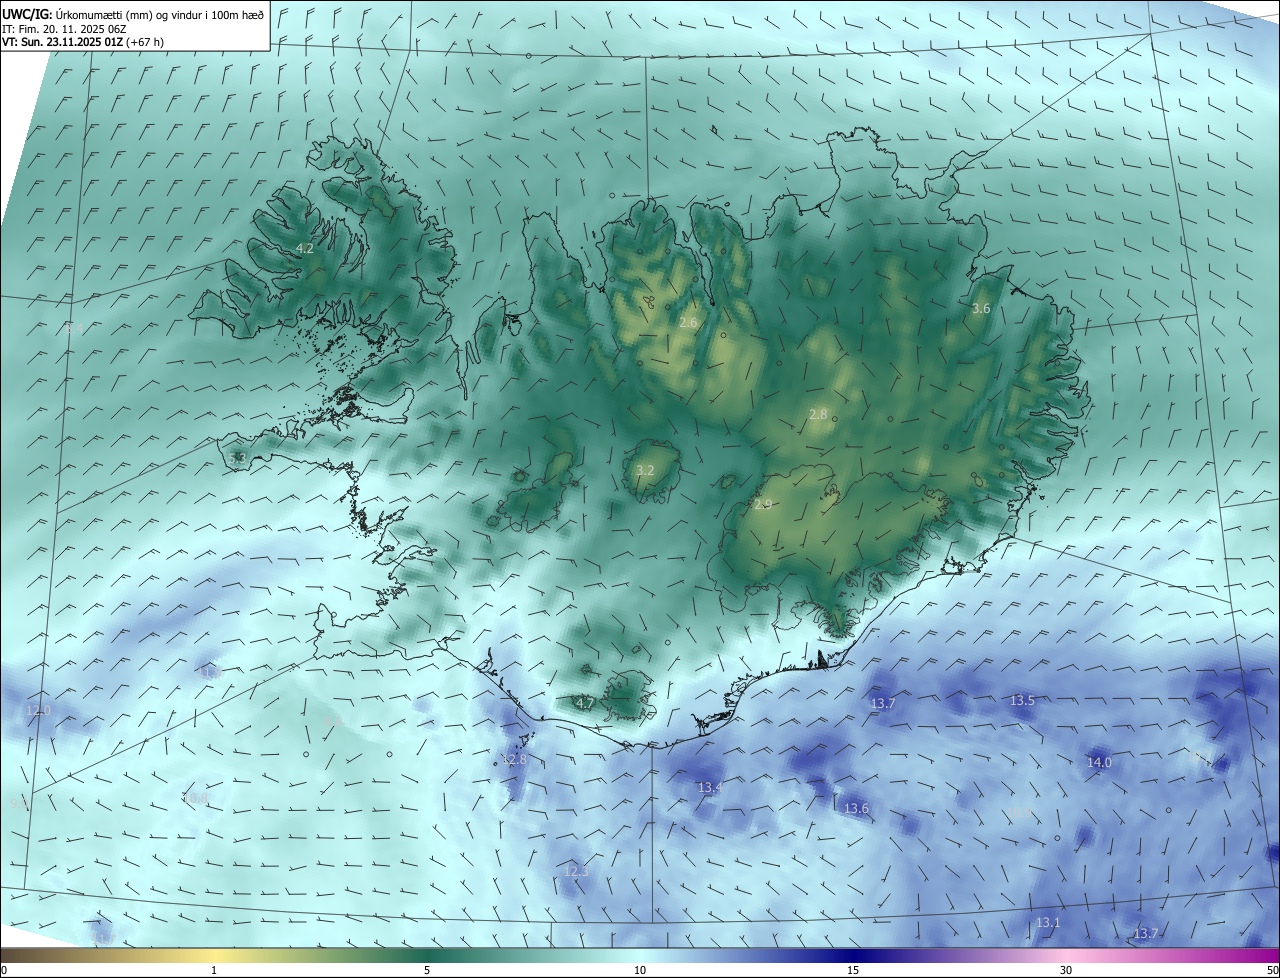The height and width of the screenshot is (978, 1280).
Task: Click the 12.0 value at the left edge
Action: 38,710
